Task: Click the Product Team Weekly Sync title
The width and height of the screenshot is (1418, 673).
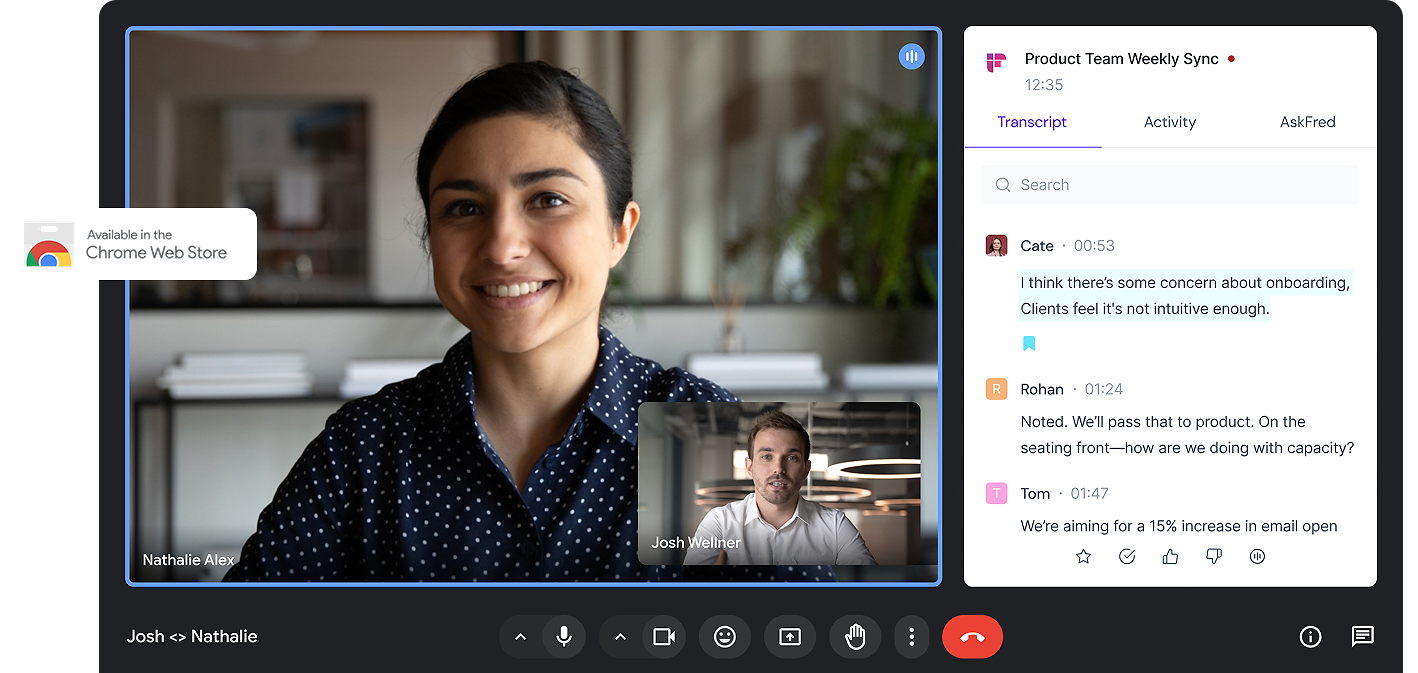Action: pyautogui.click(x=1122, y=59)
